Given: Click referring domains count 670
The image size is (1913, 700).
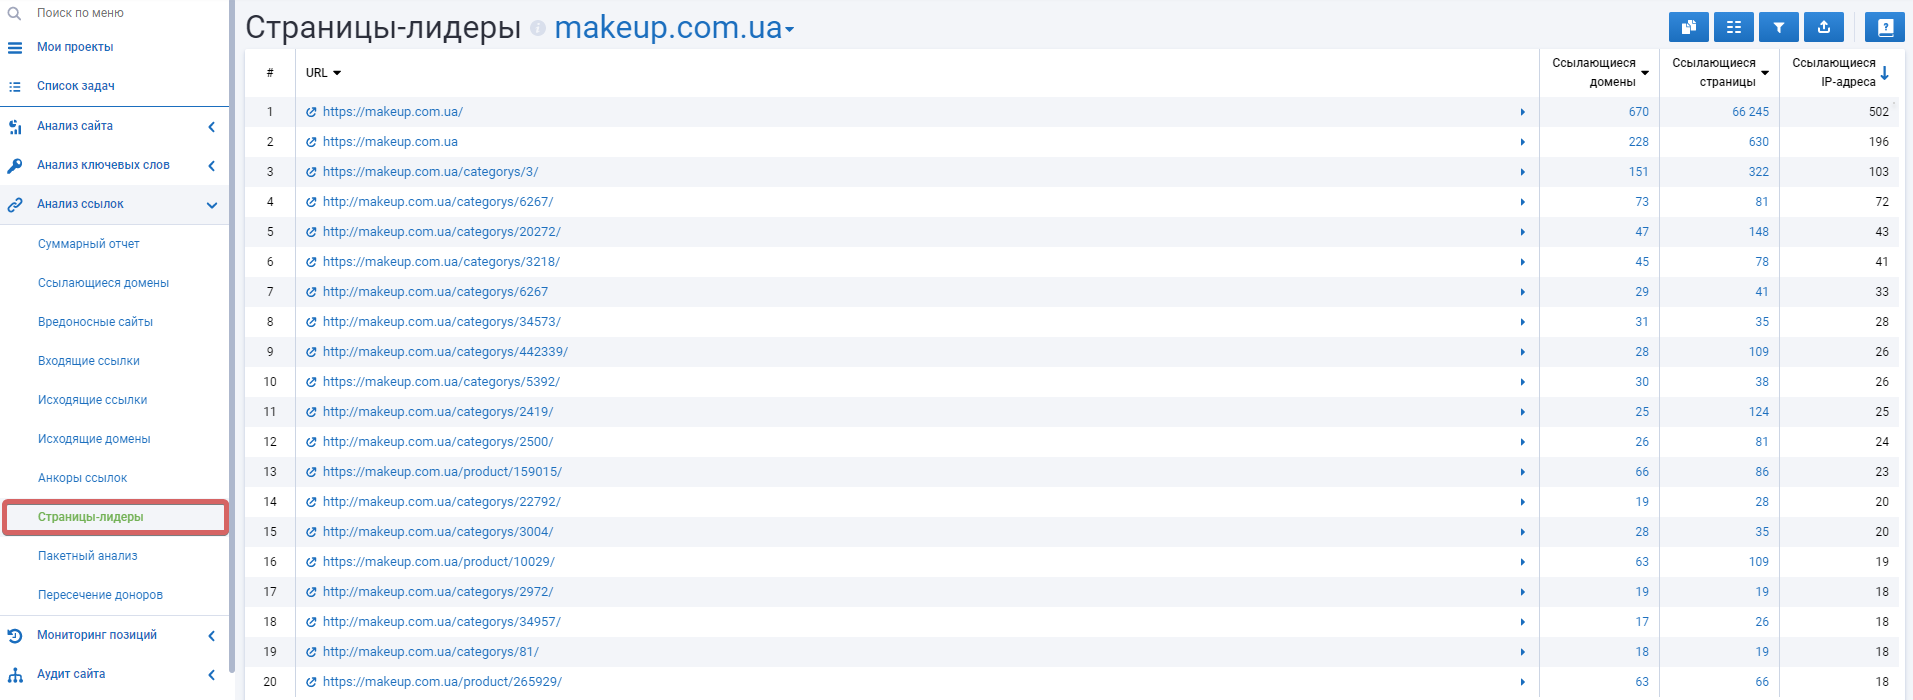Looking at the screenshot, I should click(x=1638, y=112).
